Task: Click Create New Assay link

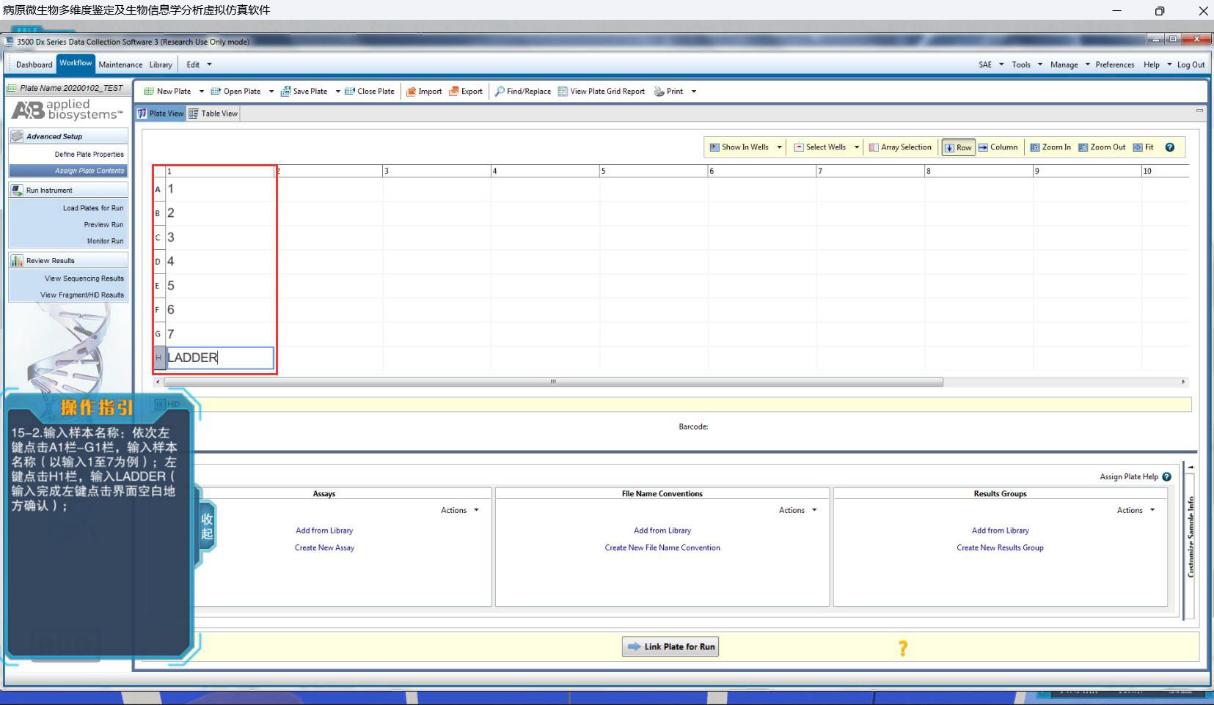Action: (324, 548)
